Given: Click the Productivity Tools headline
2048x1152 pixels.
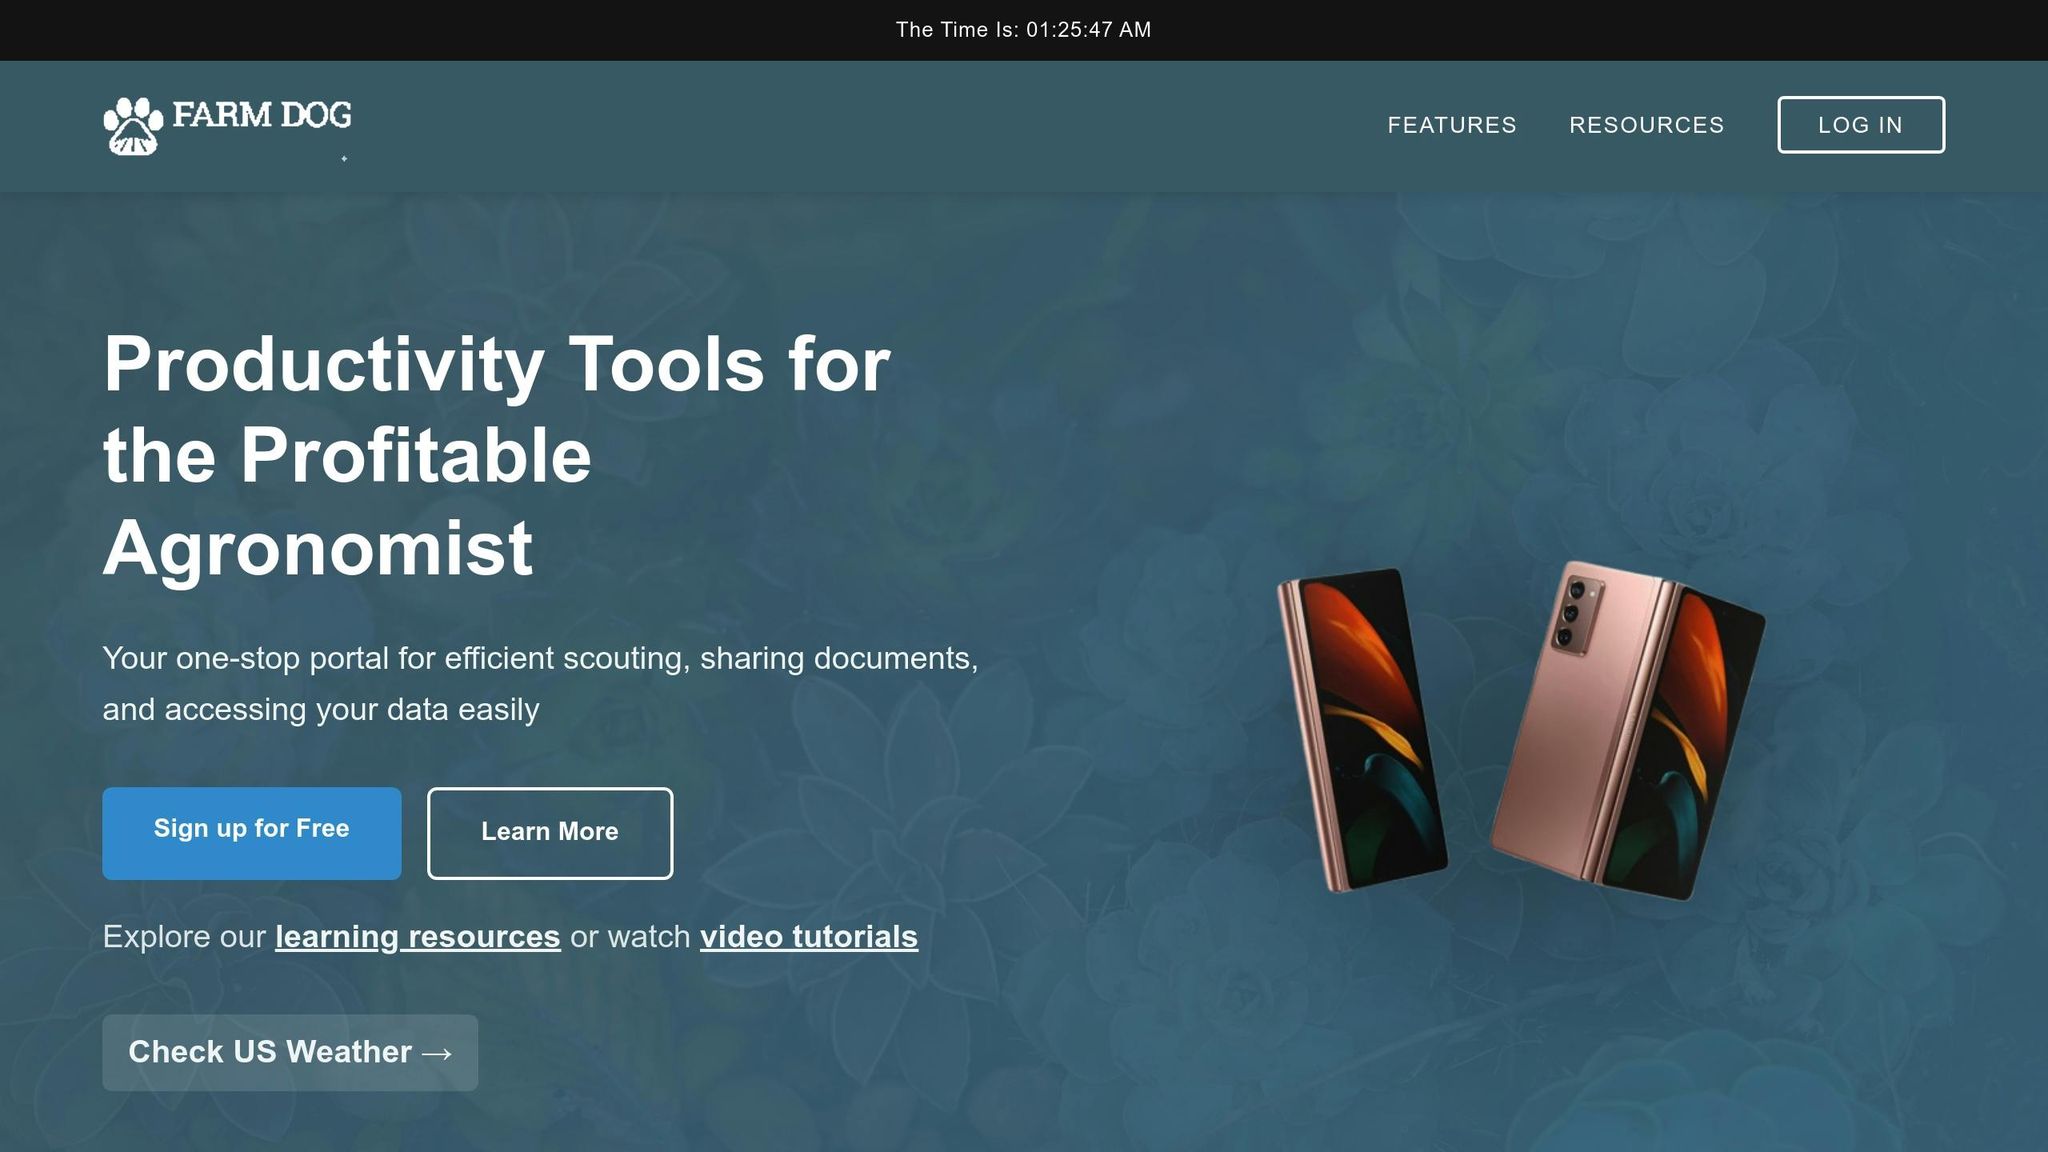Looking at the screenshot, I should (497, 455).
